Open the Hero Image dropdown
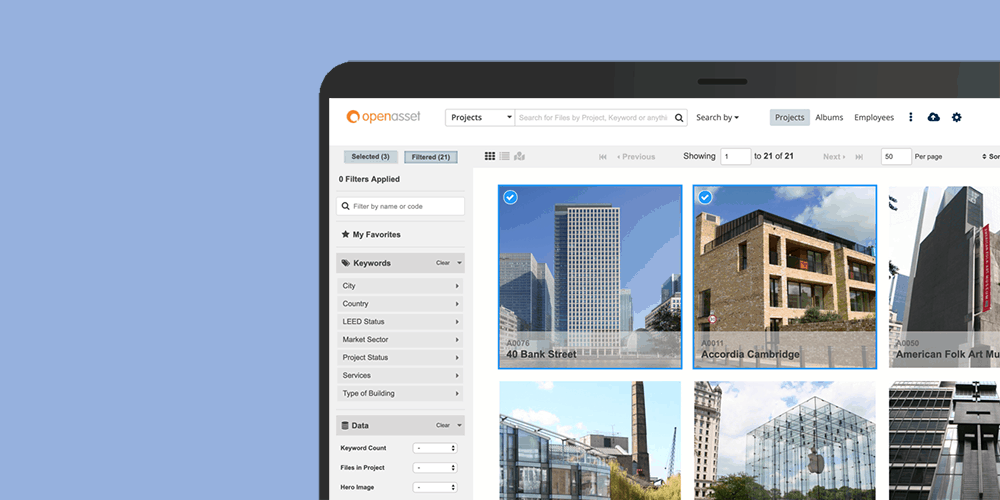 [435, 487]
